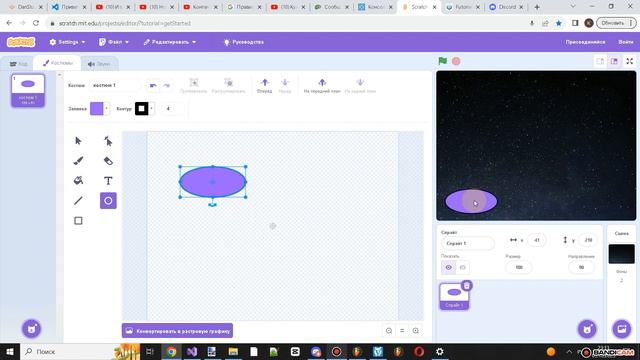Click the red stop button
This screenshot has height=360, width=640.
coord(456,61)
